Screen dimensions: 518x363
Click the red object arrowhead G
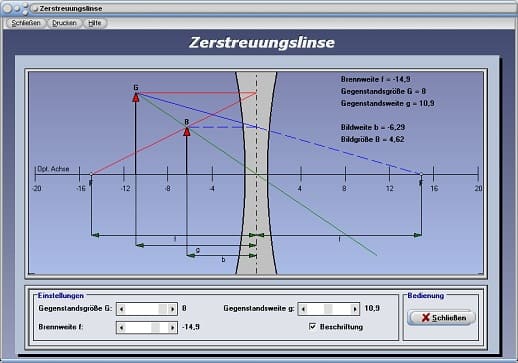pyautogui.click(x=136, y=97)
